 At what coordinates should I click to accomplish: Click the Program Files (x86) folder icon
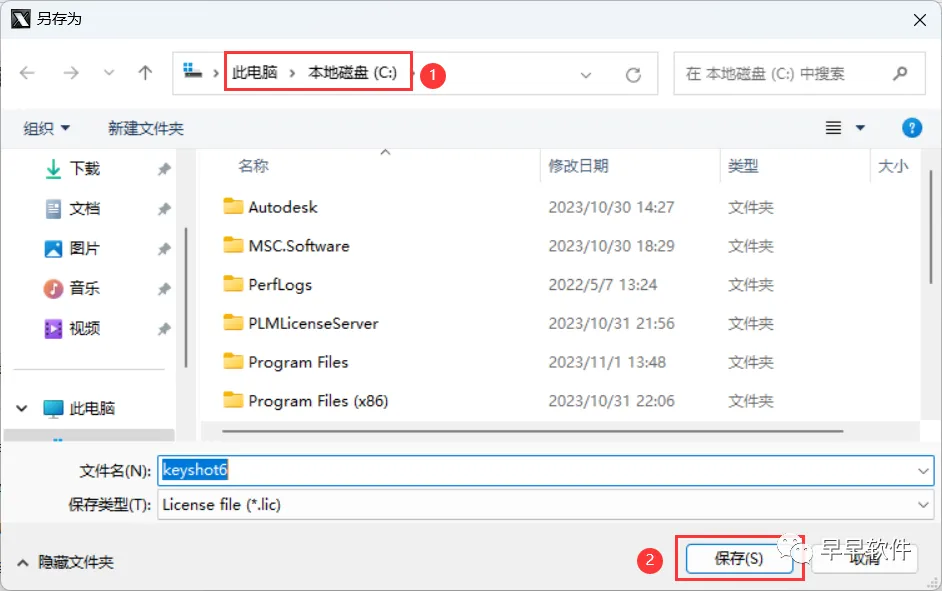pos(233,399)
